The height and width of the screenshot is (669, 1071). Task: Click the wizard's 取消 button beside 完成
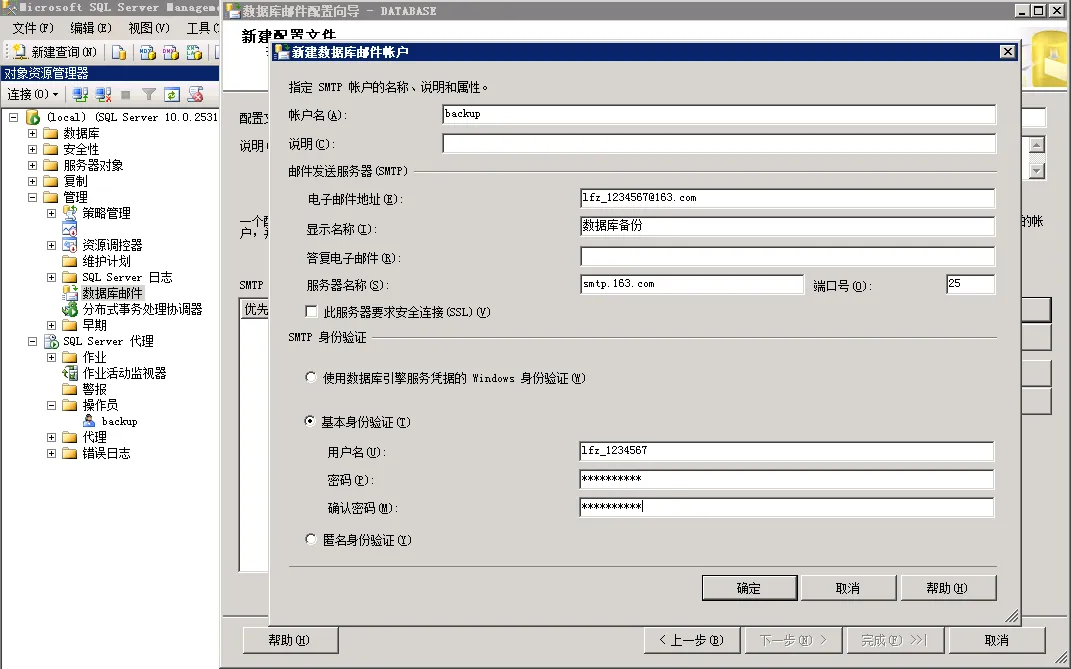(997, 640)
